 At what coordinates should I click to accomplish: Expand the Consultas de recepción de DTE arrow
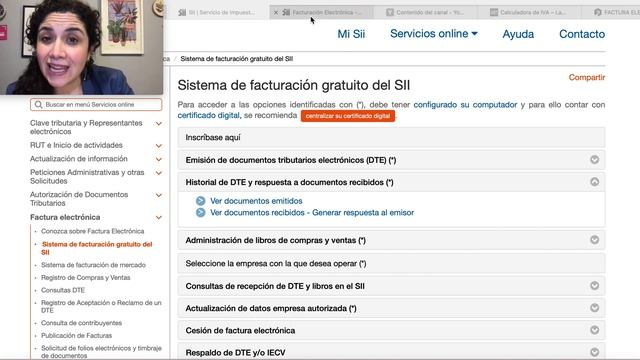click(594, 286)
